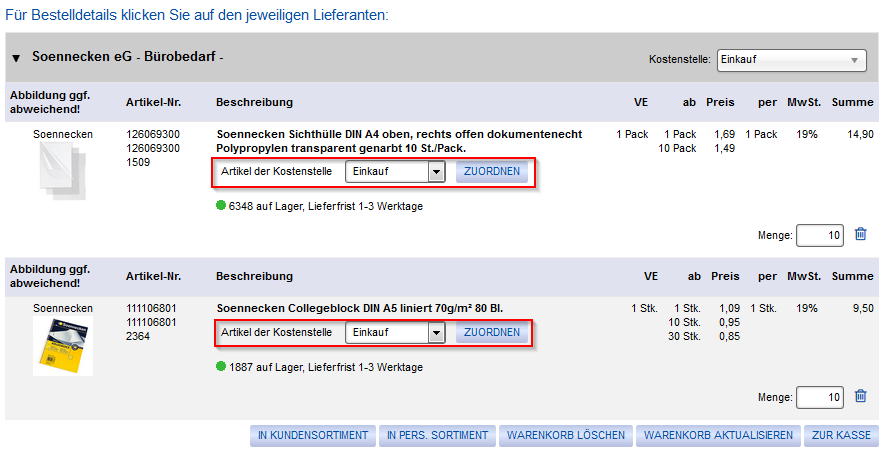Image resolution: width=883 pixels, height=454 pixels.
Task: Edit Menge field for Sichthülle item
Action: pyautogui.click(x=820, y=235)
